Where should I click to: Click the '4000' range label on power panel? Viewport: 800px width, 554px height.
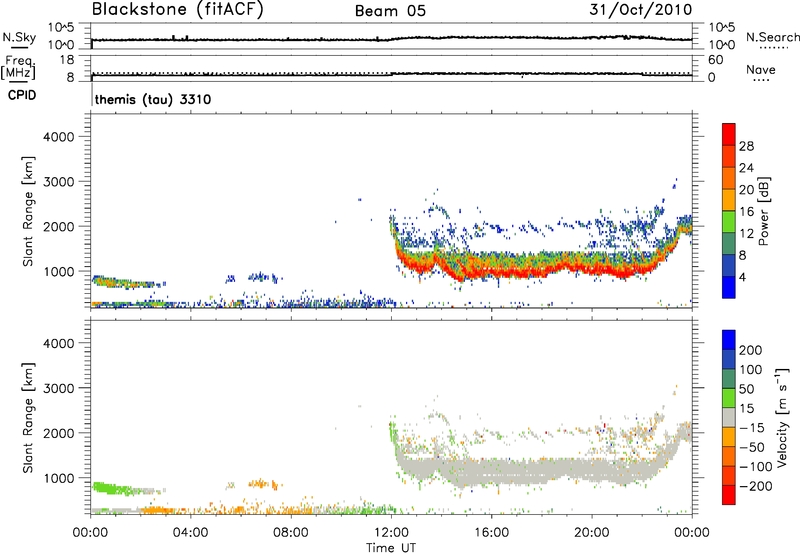point(59,137)
